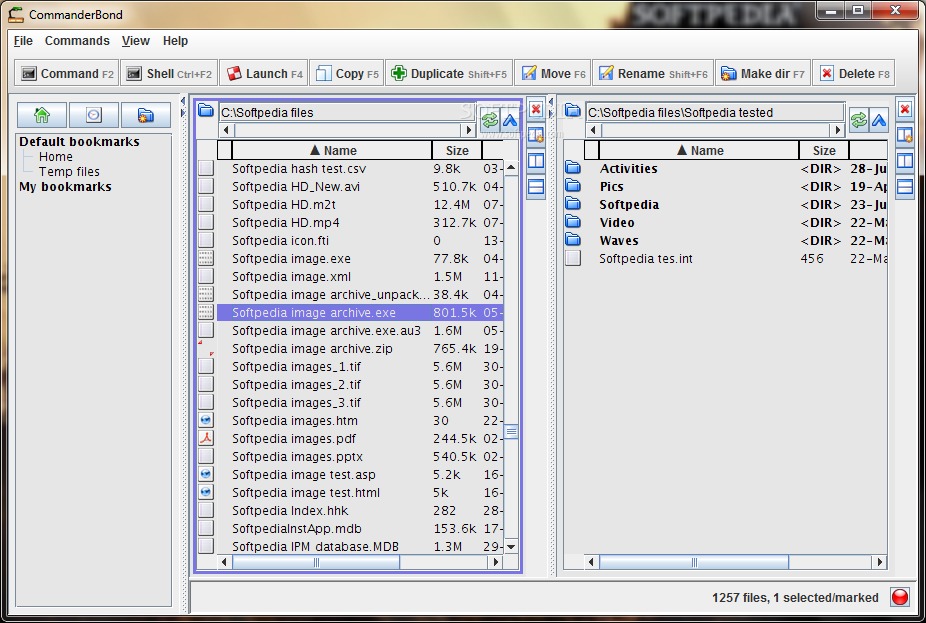The height and width of the screenshot is (623, 926).
Task: Open the Help menu
Action: (175, 41)
